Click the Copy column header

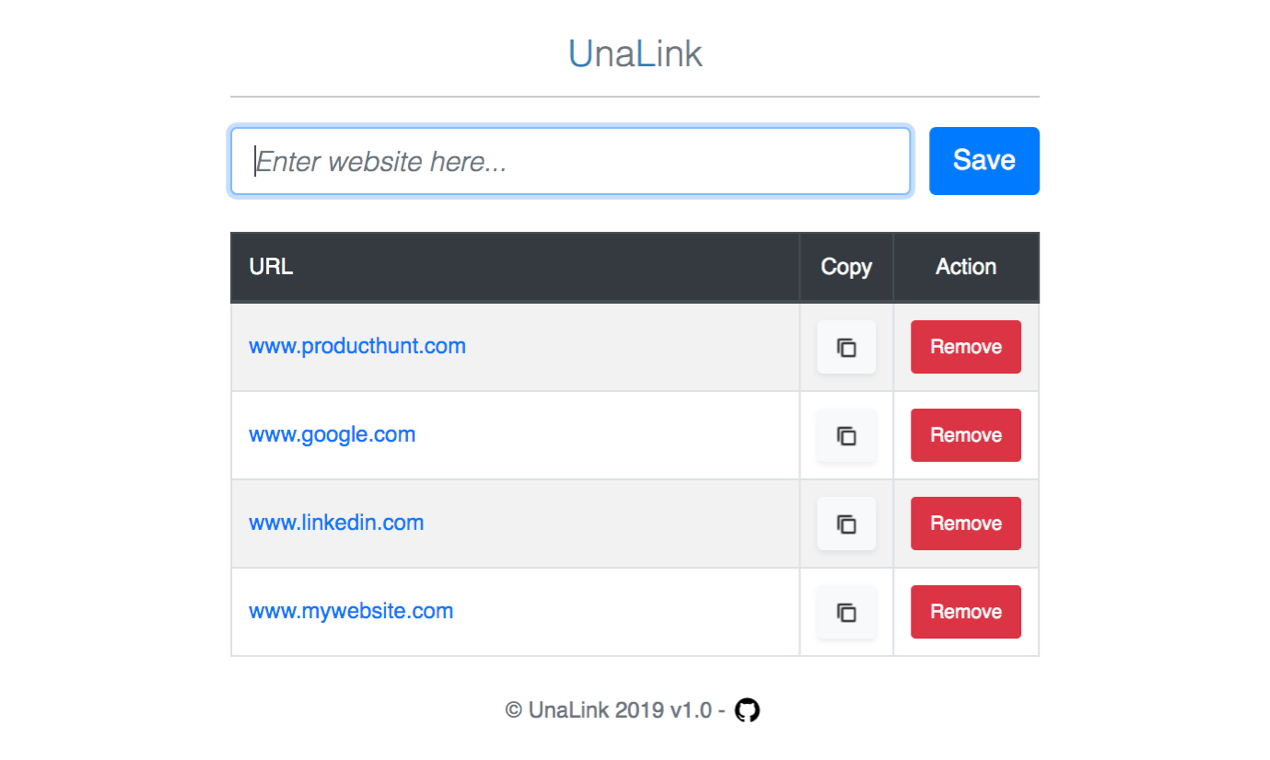click(845, 266)
